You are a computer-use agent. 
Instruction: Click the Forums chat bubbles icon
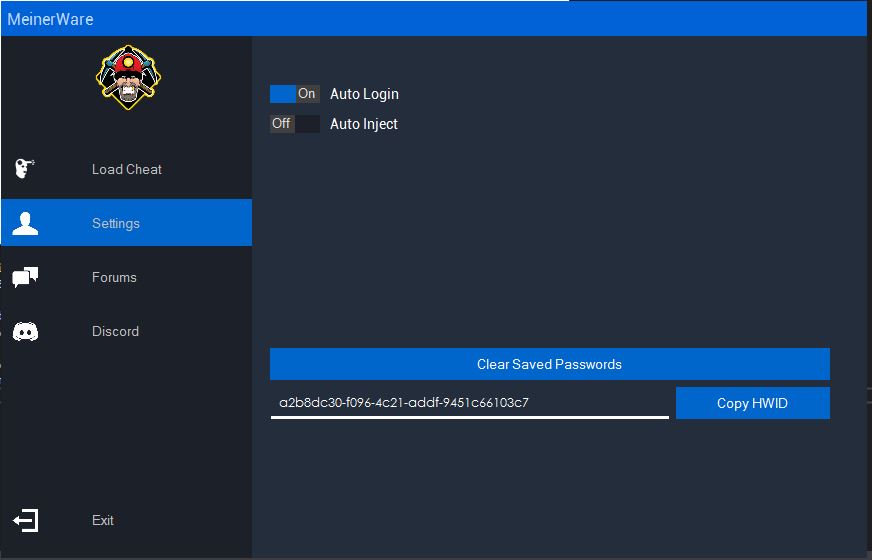click(25, 277)
